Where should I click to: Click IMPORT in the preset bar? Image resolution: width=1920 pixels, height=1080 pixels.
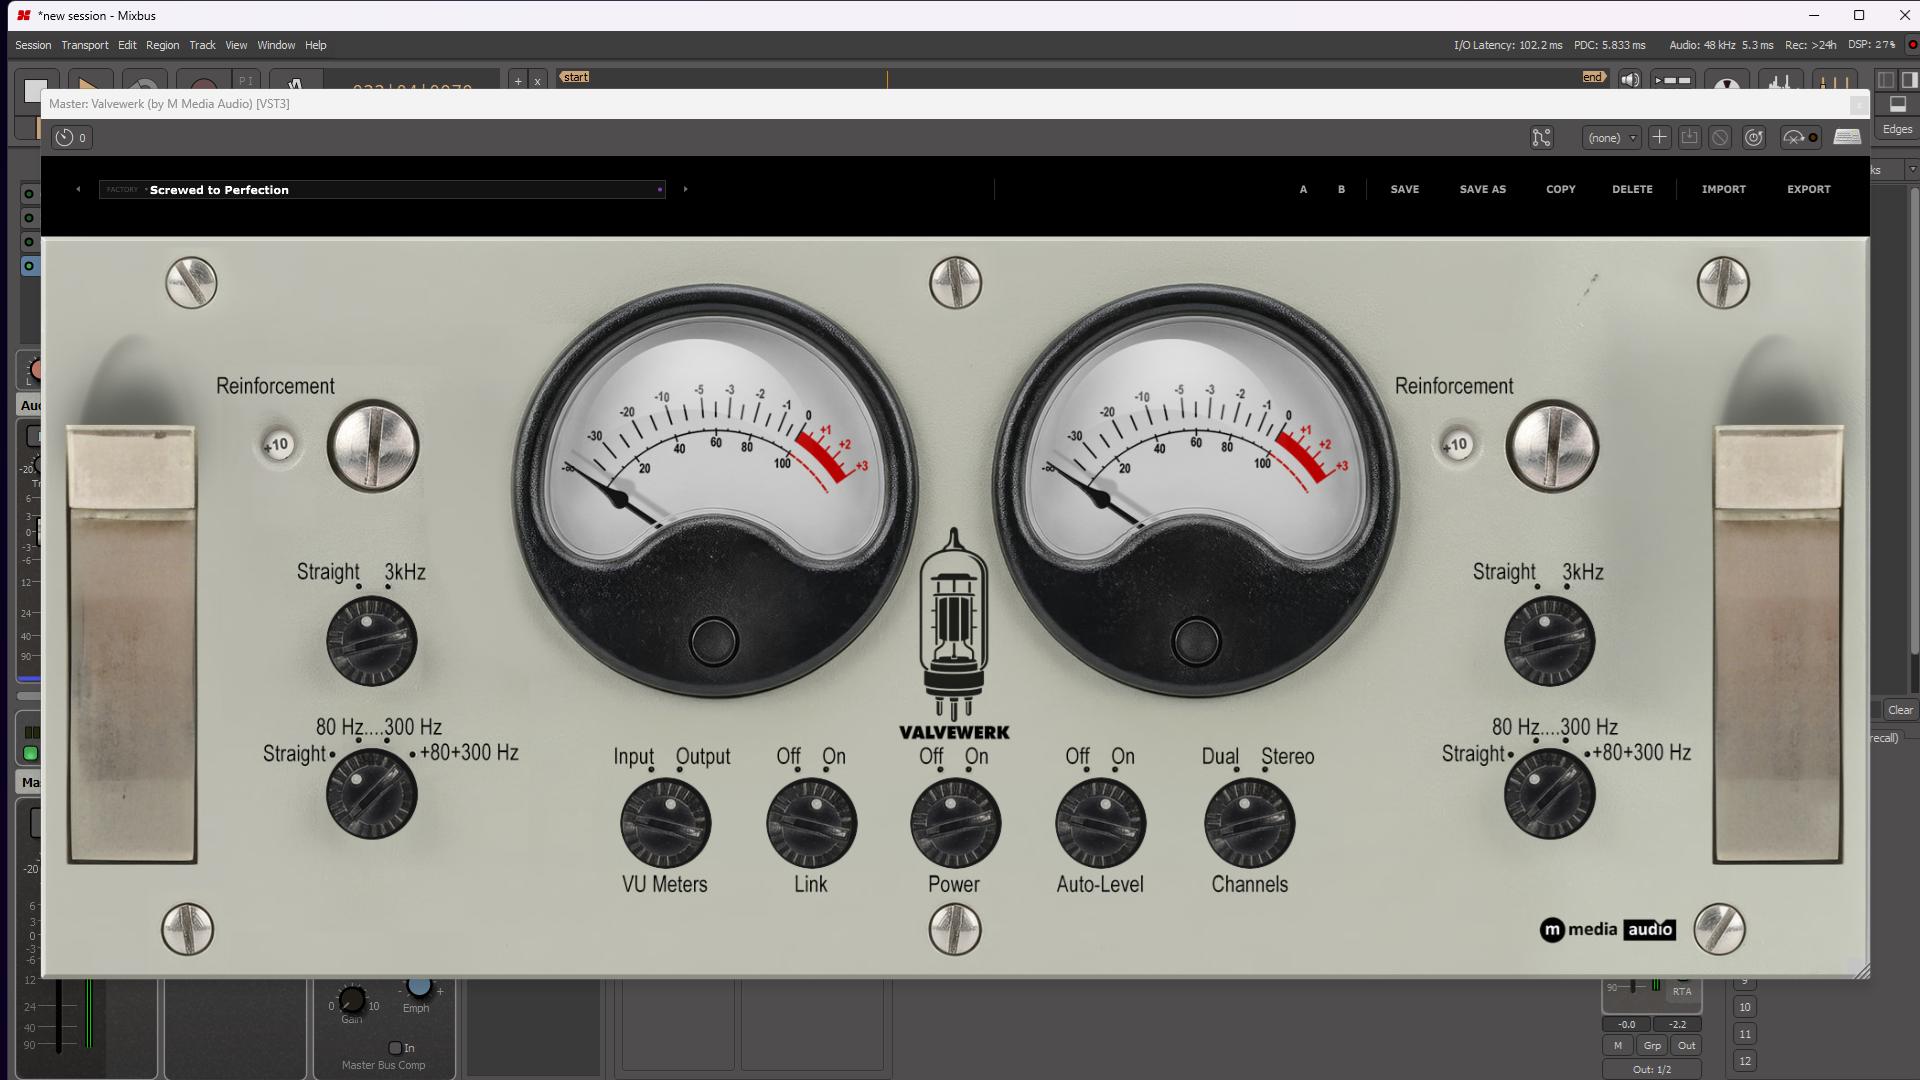tap(1724, 189)
